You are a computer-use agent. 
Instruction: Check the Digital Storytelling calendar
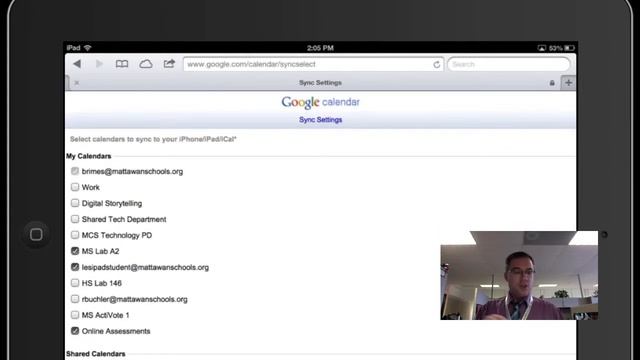(x=75, y=203)
